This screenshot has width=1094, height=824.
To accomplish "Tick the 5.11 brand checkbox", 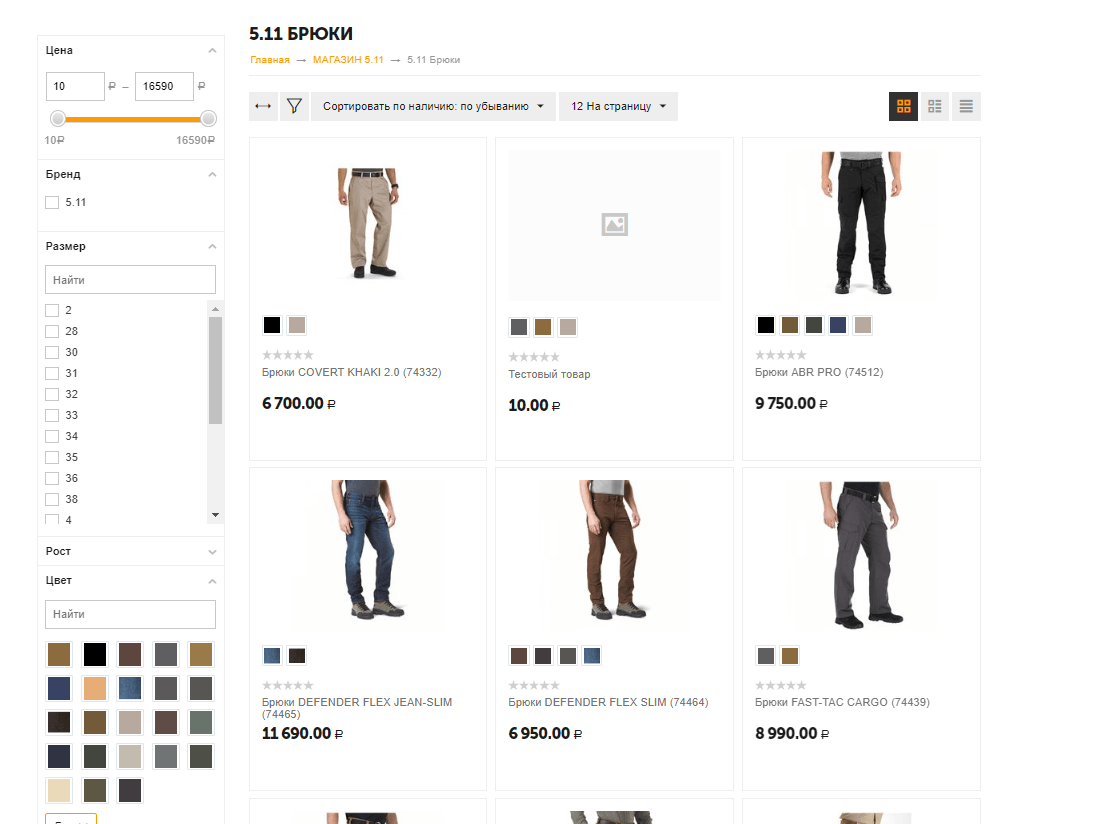I will [52, 202].
